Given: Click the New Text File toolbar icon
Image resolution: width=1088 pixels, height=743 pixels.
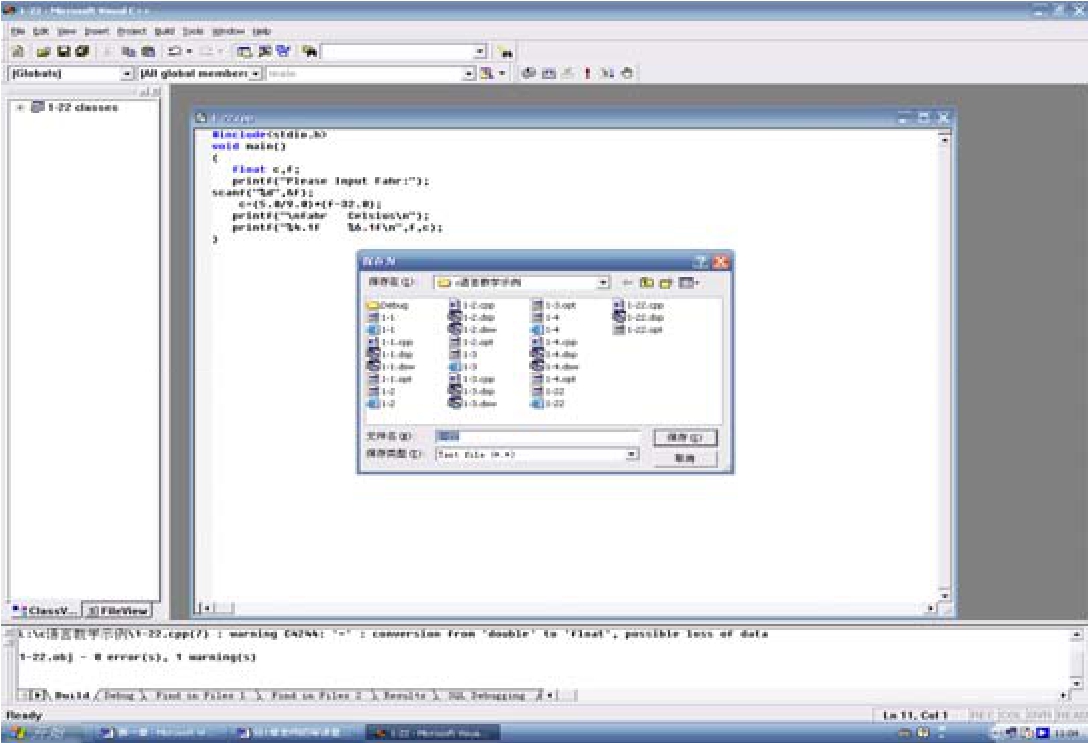Looking at the screenshot, I should pyautogui.click(x=19, y=51).
